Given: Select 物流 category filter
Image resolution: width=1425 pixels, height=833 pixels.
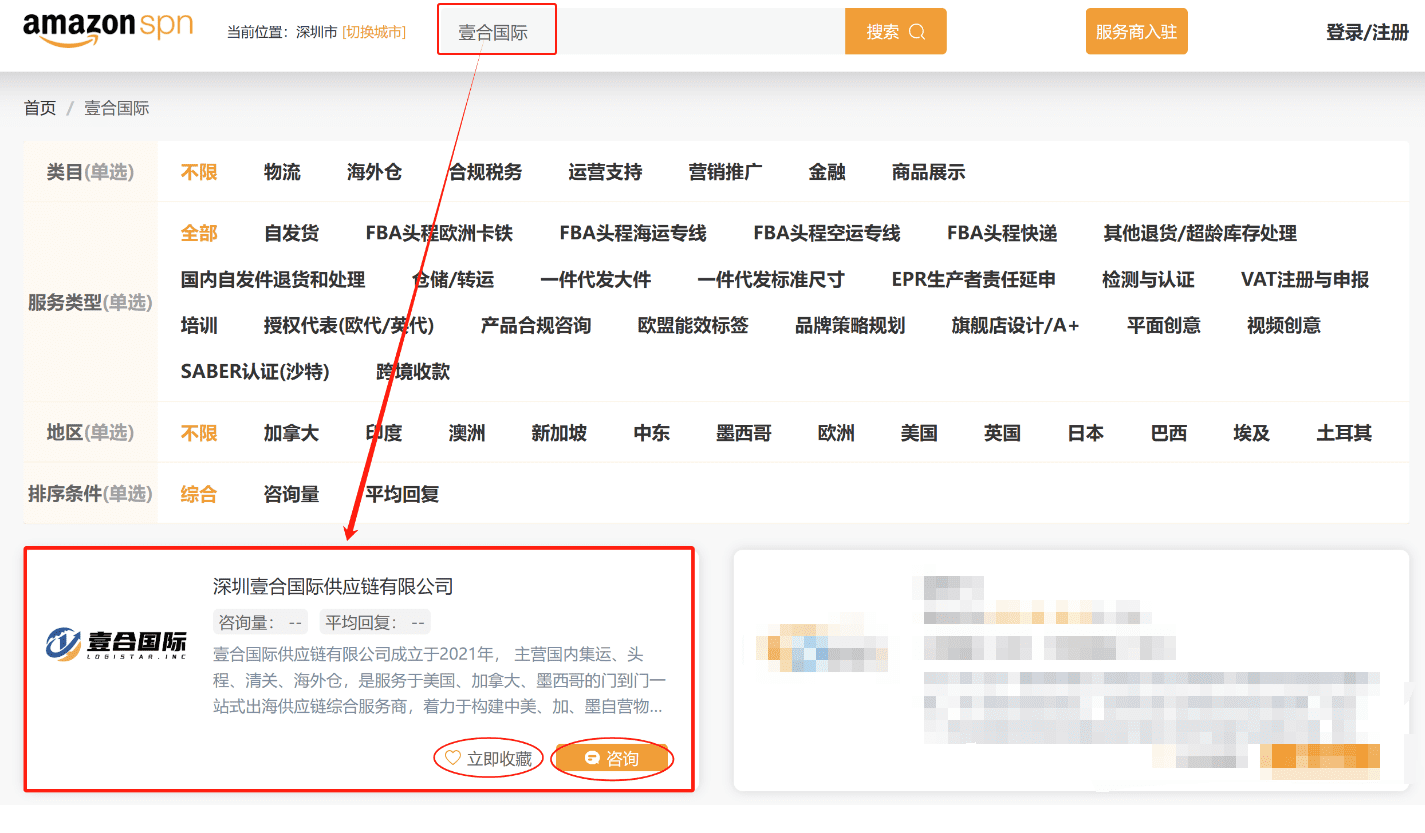Looking at the screenshot, I should click(x=282, y=172).
